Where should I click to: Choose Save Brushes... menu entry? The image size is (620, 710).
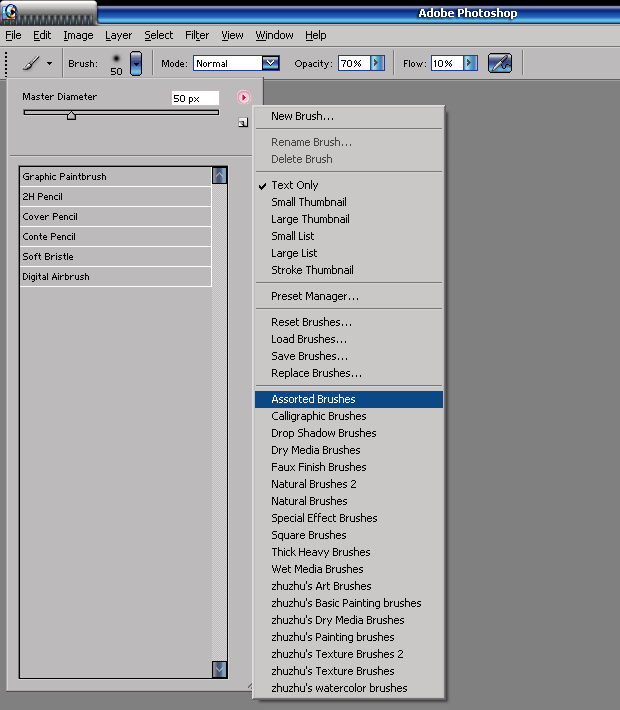349,356
